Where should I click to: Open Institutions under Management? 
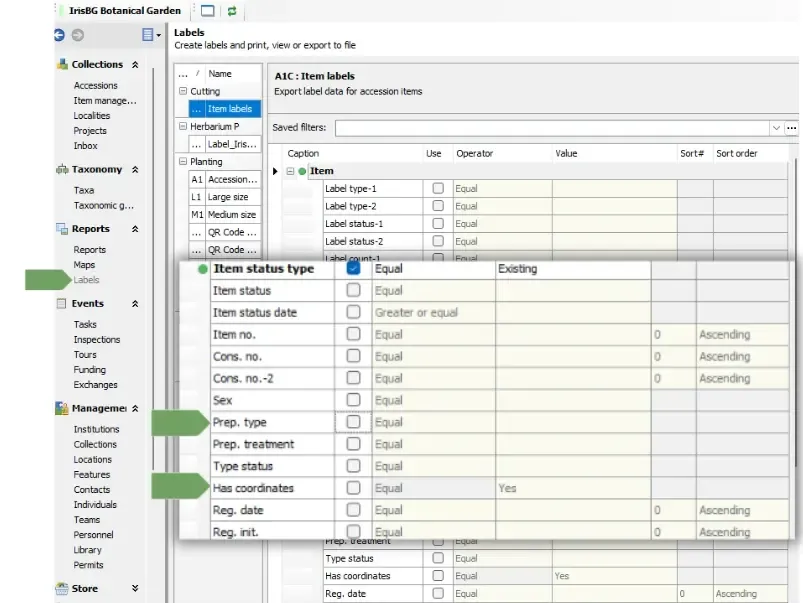click(x=96, y=429)
